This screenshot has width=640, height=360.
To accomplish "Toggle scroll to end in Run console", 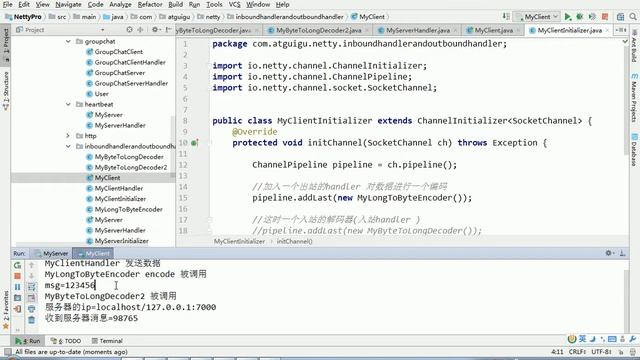I will coord(31,298).
